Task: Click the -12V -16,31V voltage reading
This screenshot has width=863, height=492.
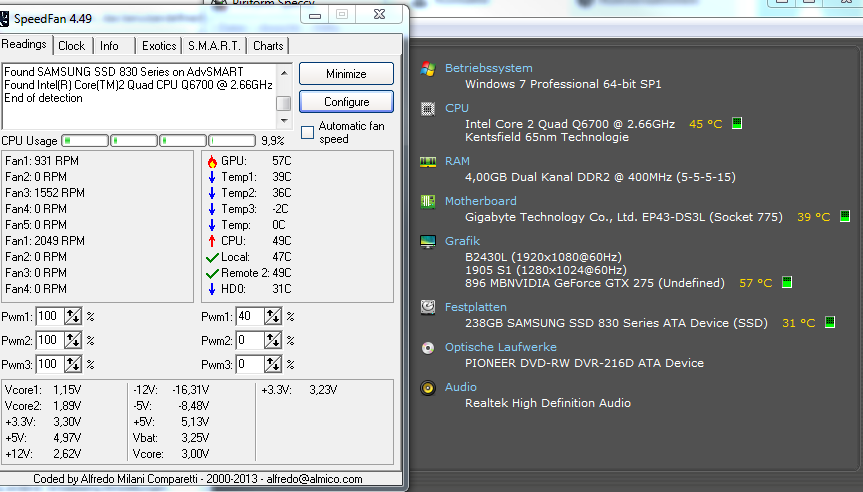Action: pos(171,390)
